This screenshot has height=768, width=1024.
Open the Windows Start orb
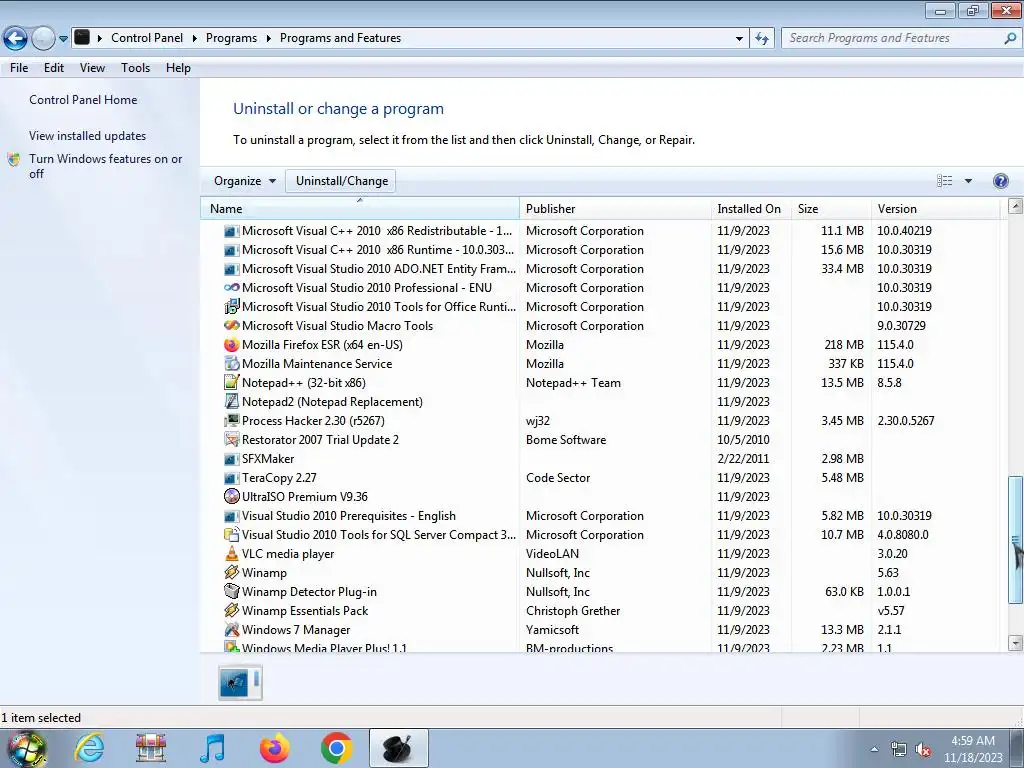[26, 748]
